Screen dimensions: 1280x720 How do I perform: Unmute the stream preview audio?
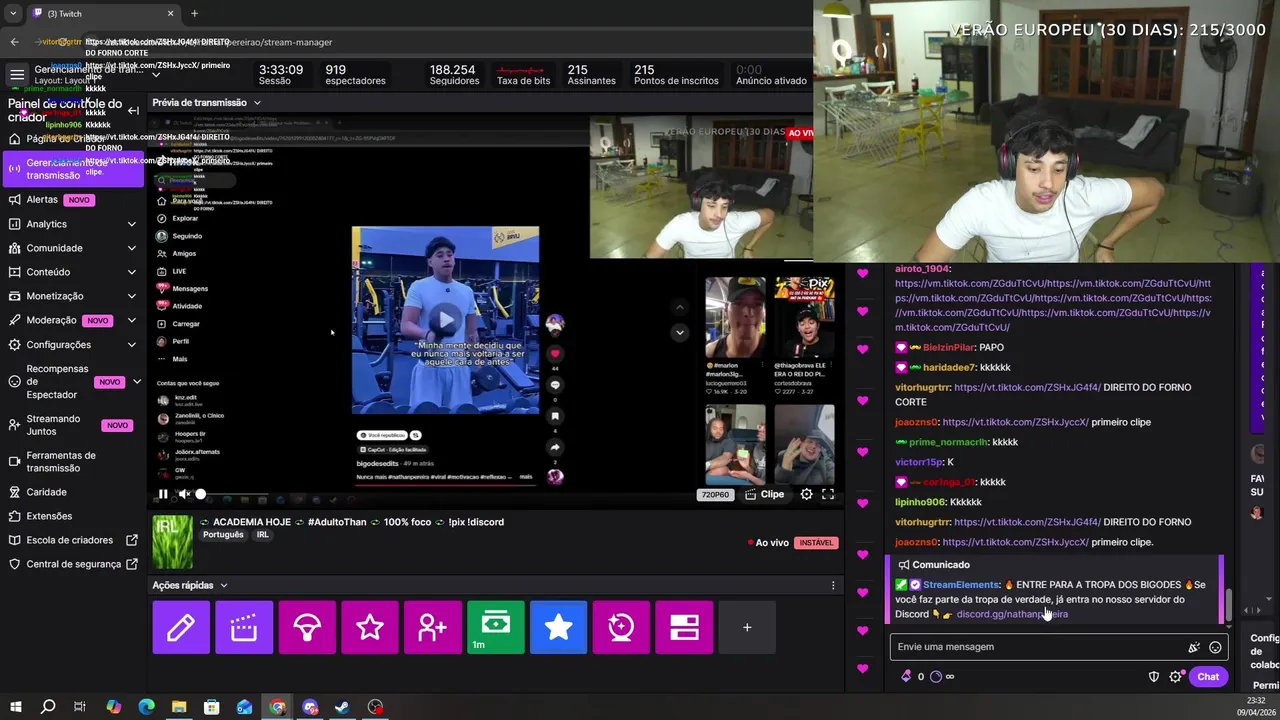tap(184, 494)
